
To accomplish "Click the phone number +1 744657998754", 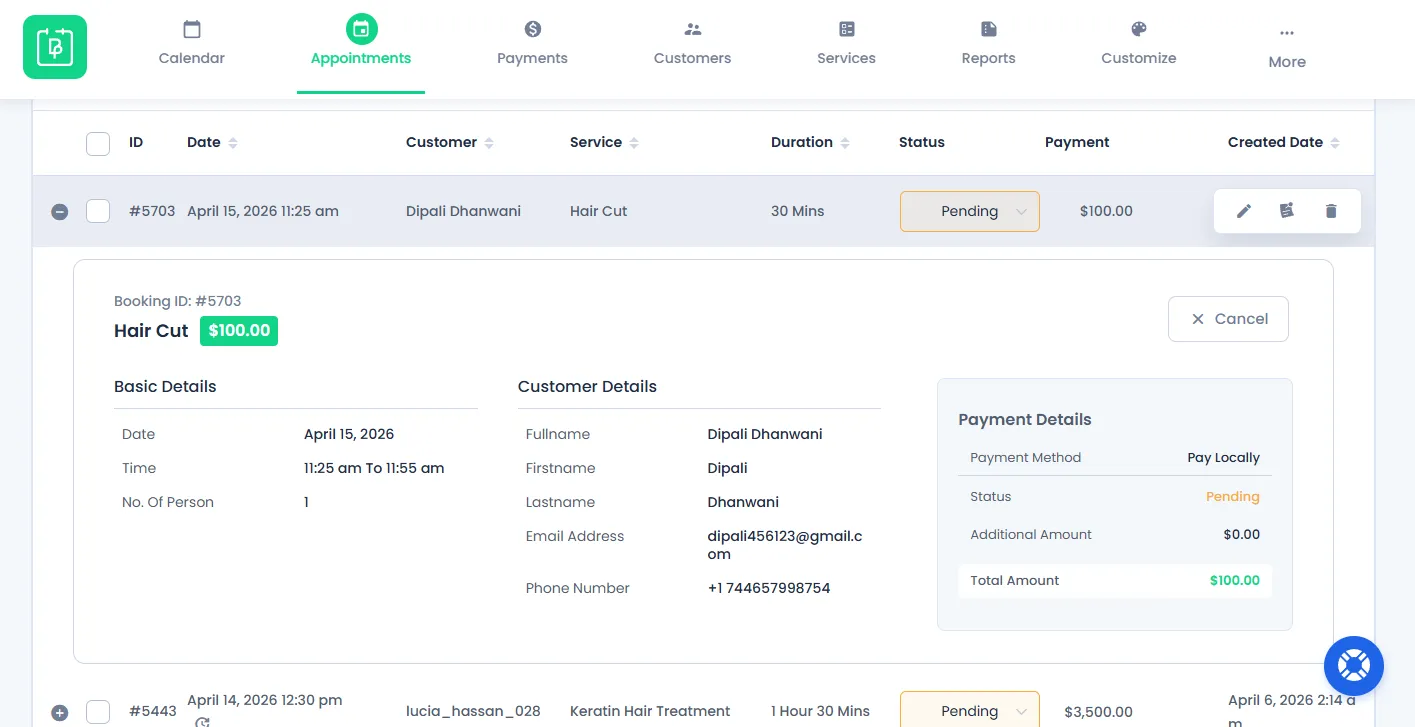I will [769, 588].
